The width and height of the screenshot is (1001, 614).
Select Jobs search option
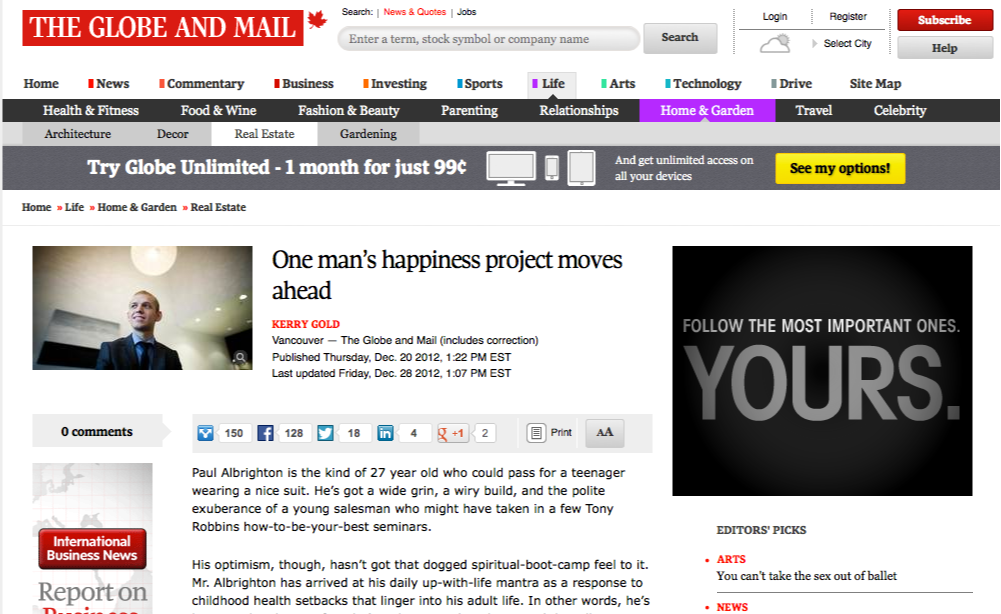(467, 11)
